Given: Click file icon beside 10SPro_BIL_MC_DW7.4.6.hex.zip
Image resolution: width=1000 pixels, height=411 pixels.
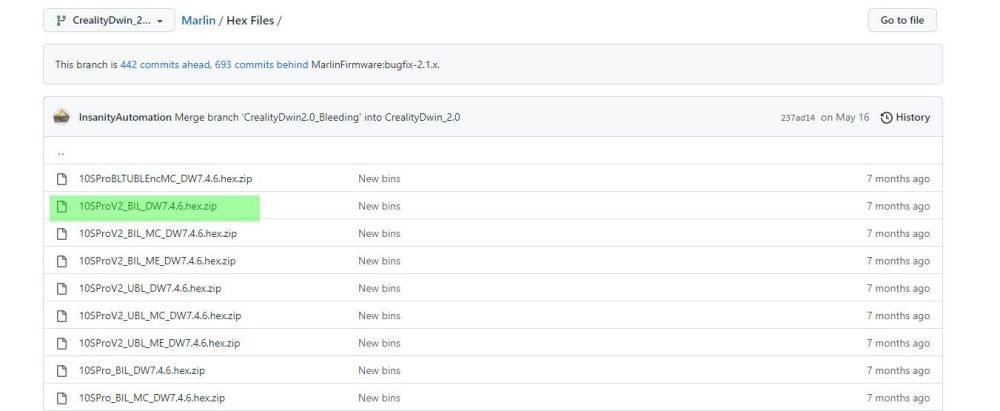Looking at the screenshot, I should [x=62, y=398].
